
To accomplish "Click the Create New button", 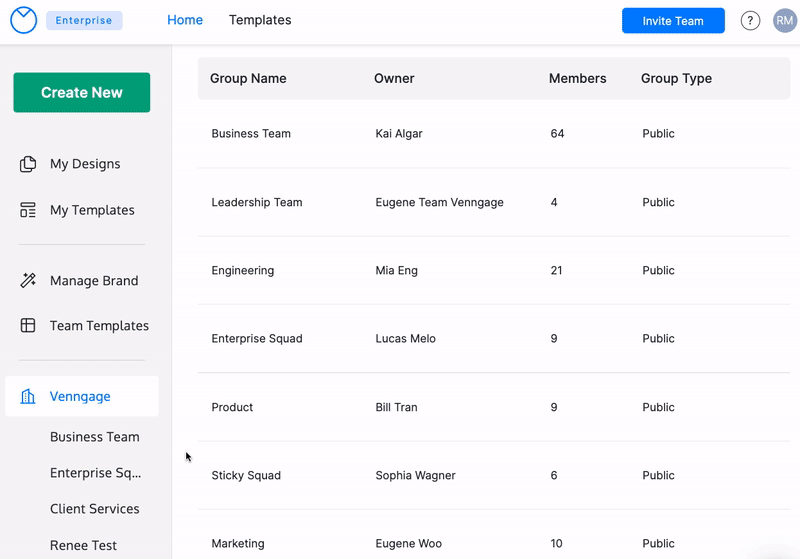I will tap(82, 93).
